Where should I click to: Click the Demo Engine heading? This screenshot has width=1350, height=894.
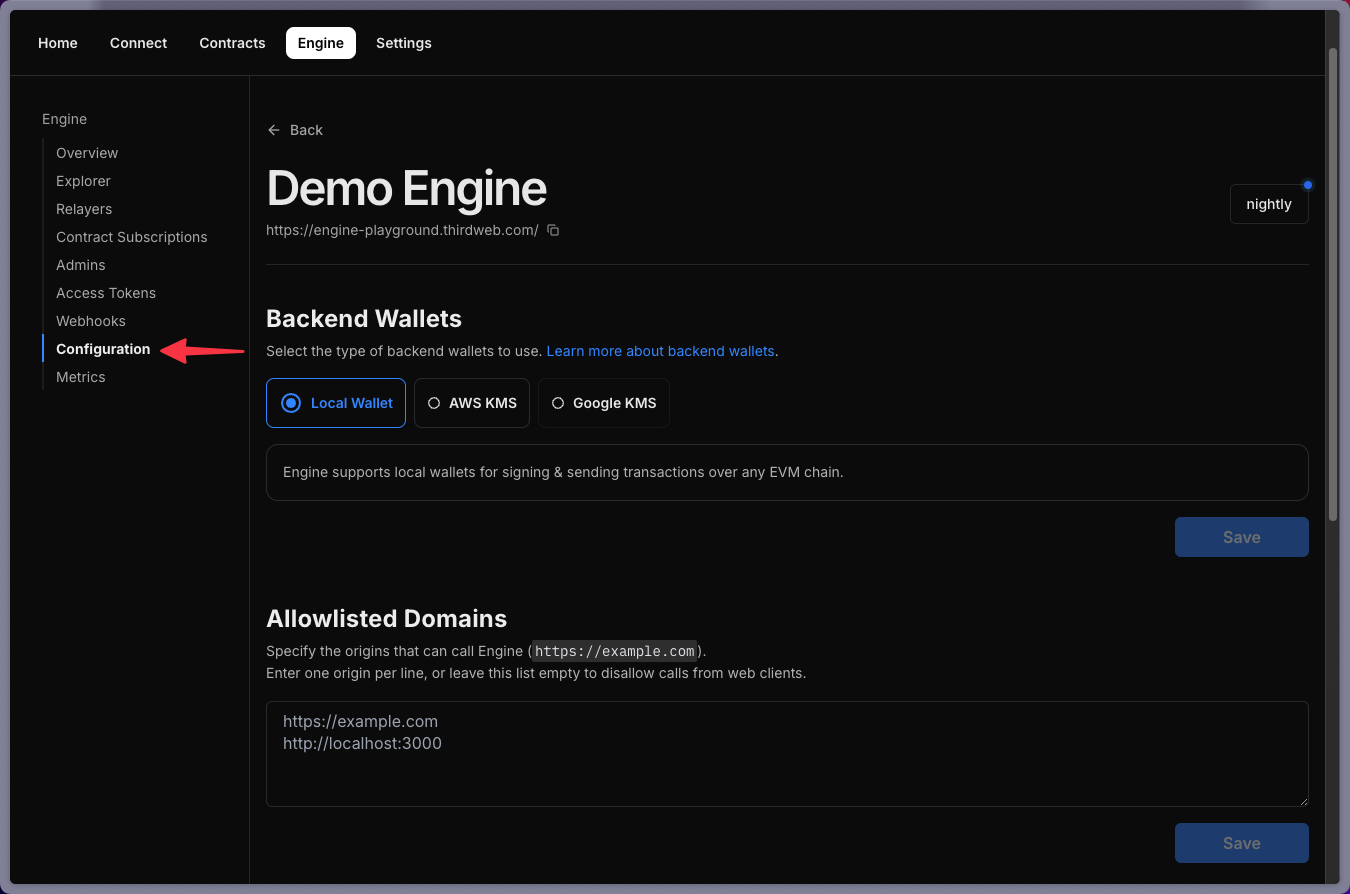406,188
